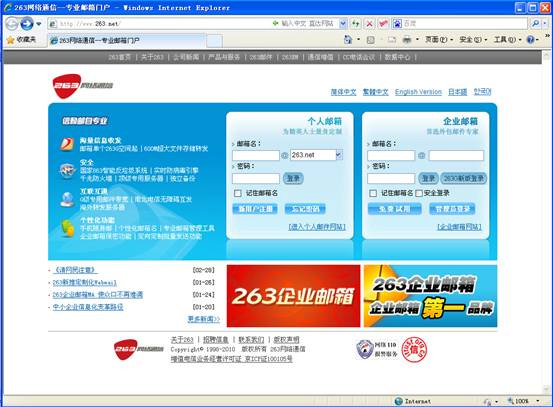Click the English Version link

(418, 92)
